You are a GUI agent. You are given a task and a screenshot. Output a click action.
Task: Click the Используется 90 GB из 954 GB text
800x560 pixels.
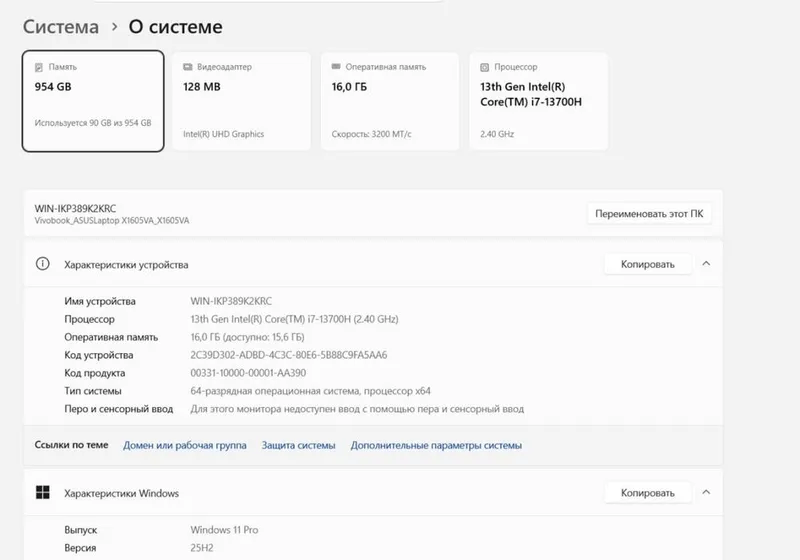point(93,123)
